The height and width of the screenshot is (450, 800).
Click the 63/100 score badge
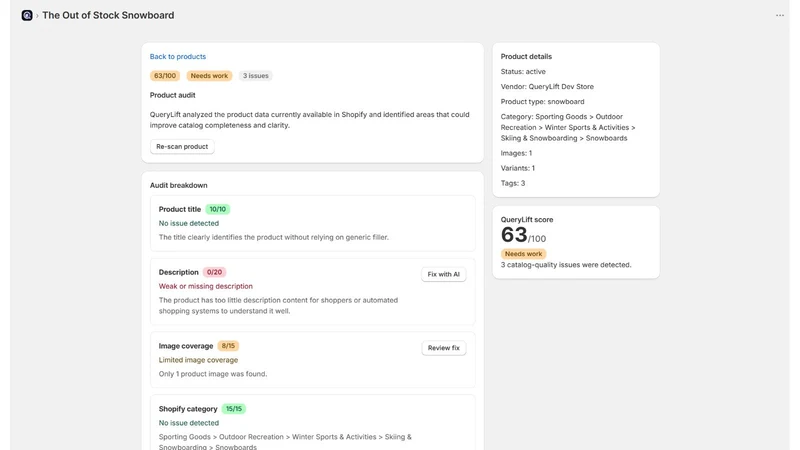pyautogui.click(x=165, y=76)
